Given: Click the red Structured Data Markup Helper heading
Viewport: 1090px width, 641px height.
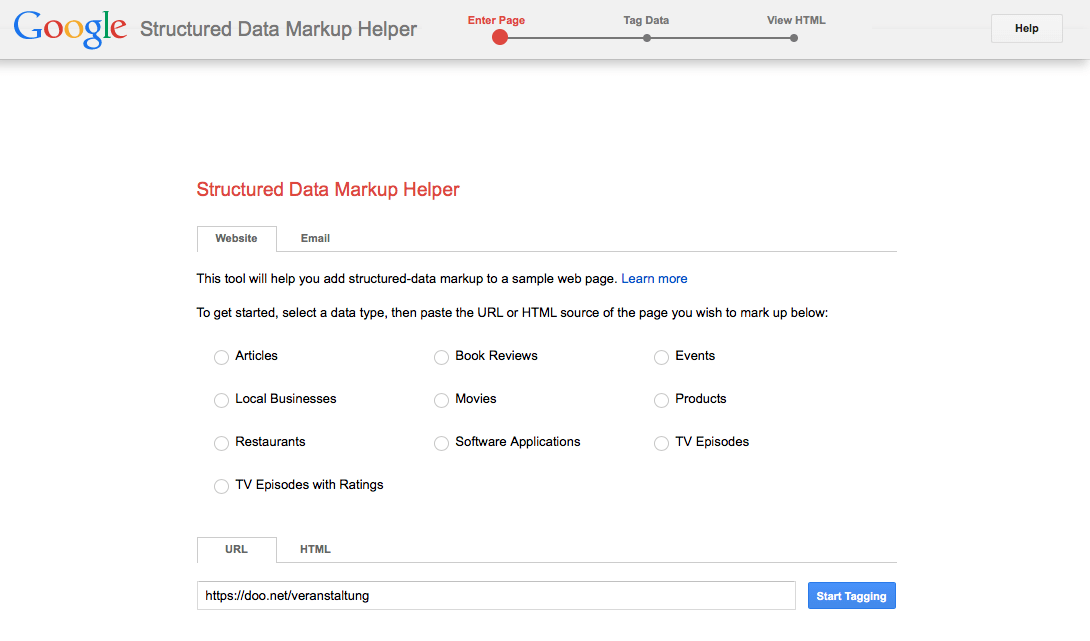Looking at the screenshot, I should click(x=327, y=189).
